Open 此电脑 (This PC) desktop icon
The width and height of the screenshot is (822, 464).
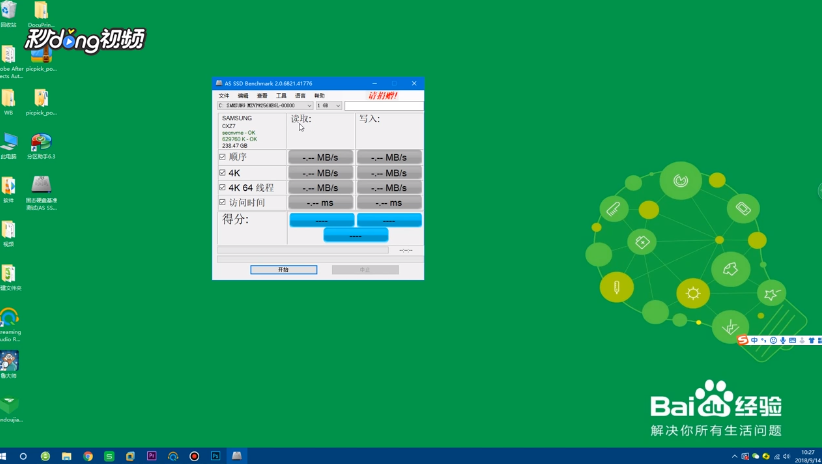click(8, 146)
